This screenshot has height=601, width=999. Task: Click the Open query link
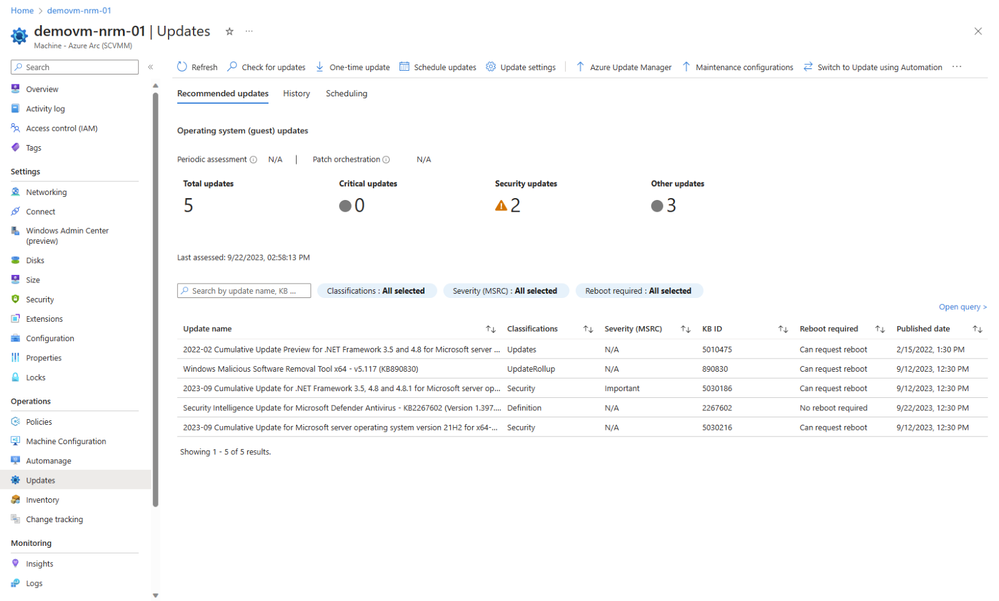point(963,307)
